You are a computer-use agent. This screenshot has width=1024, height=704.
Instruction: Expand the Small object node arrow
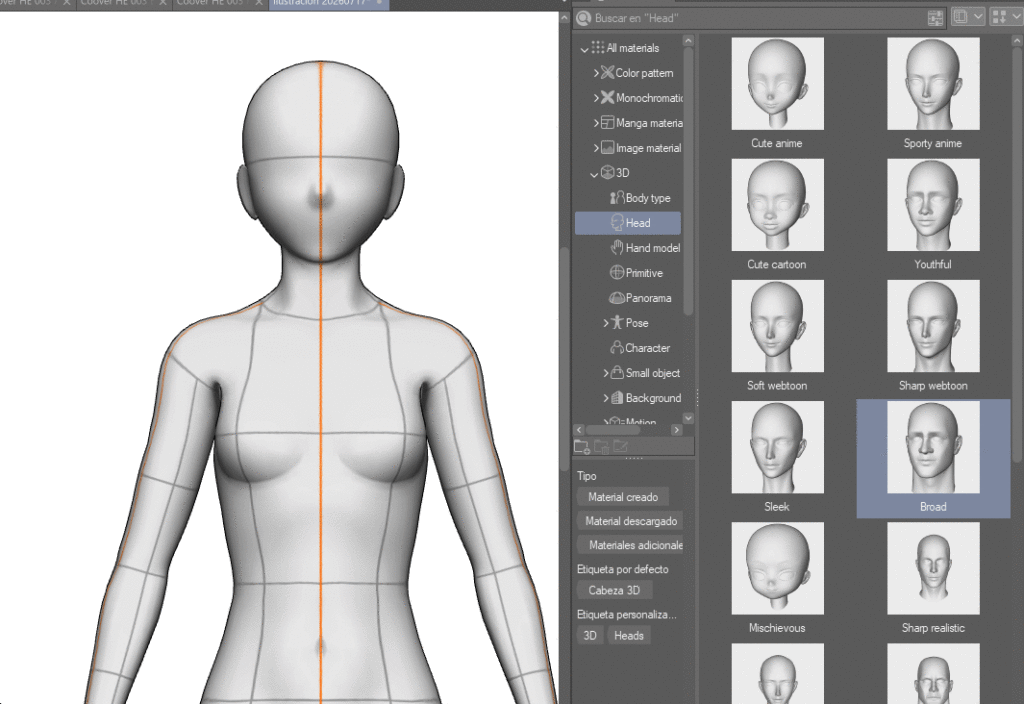click(605, 373)
